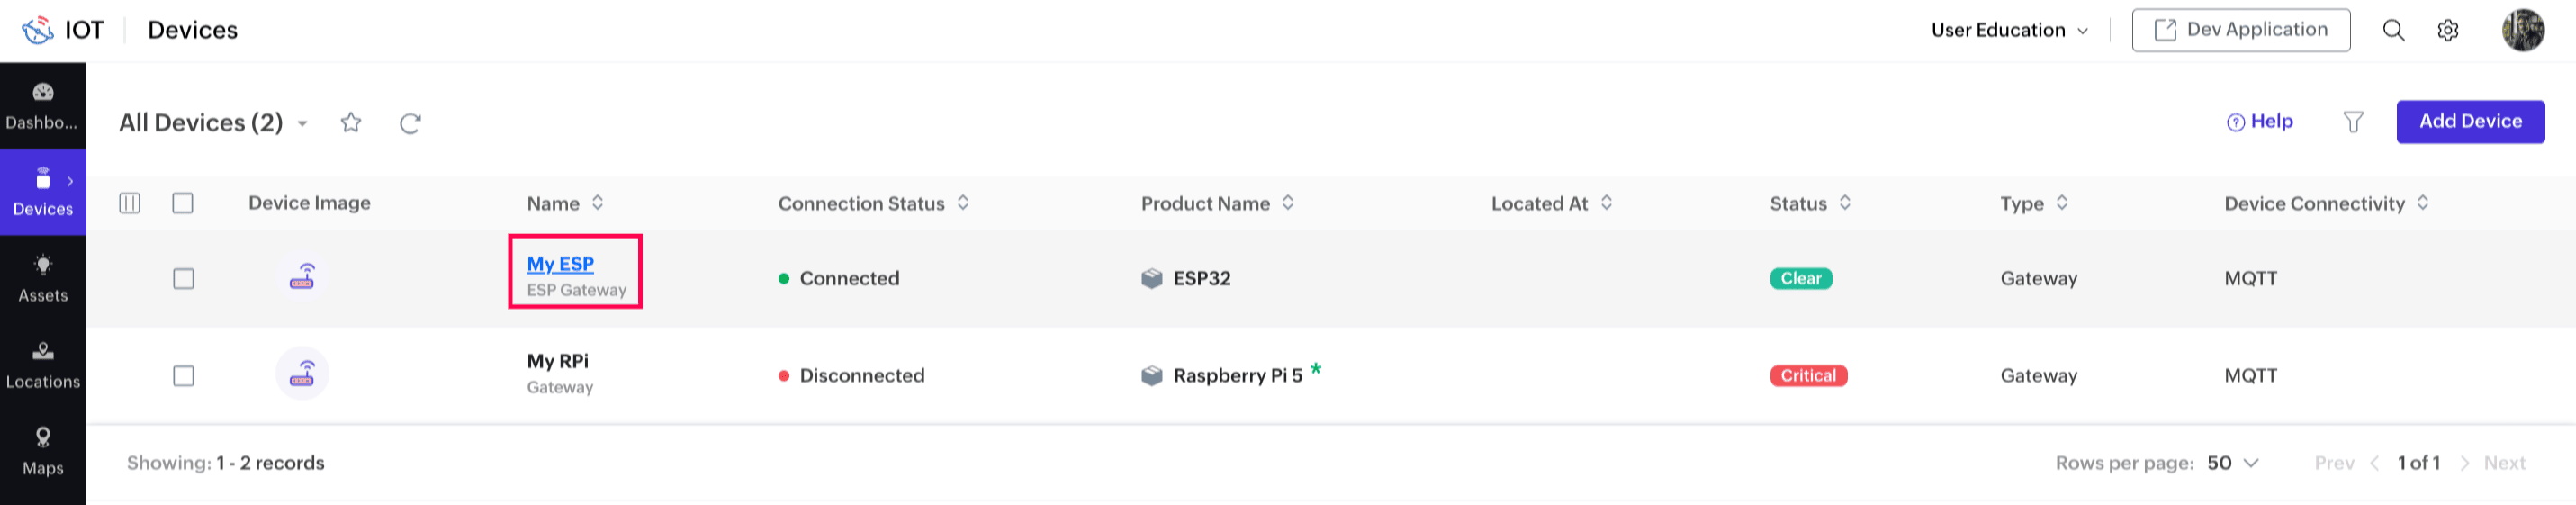Expand the All Devices view dropdown
The height and width of the screenshot is (505, 2576).
click(302, 123)
